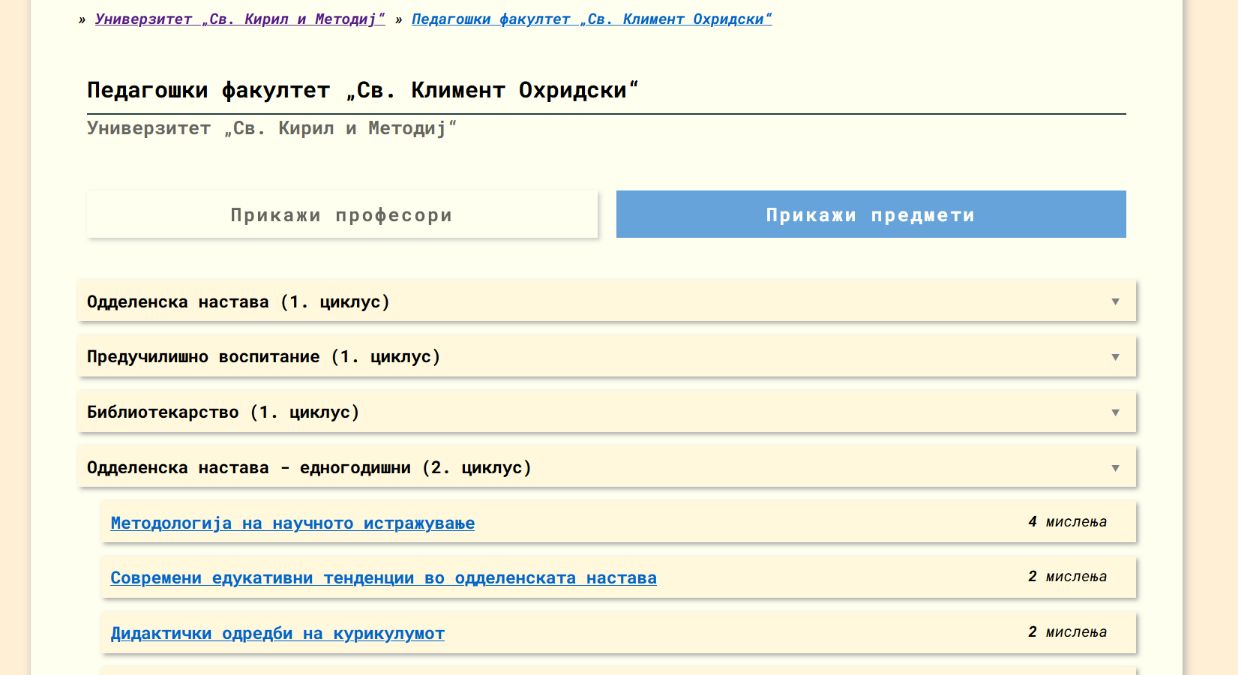Collapse the Одделенска настава - едногодишни section arrow
Viewport: 1238px width, 675px height.
1114,467
